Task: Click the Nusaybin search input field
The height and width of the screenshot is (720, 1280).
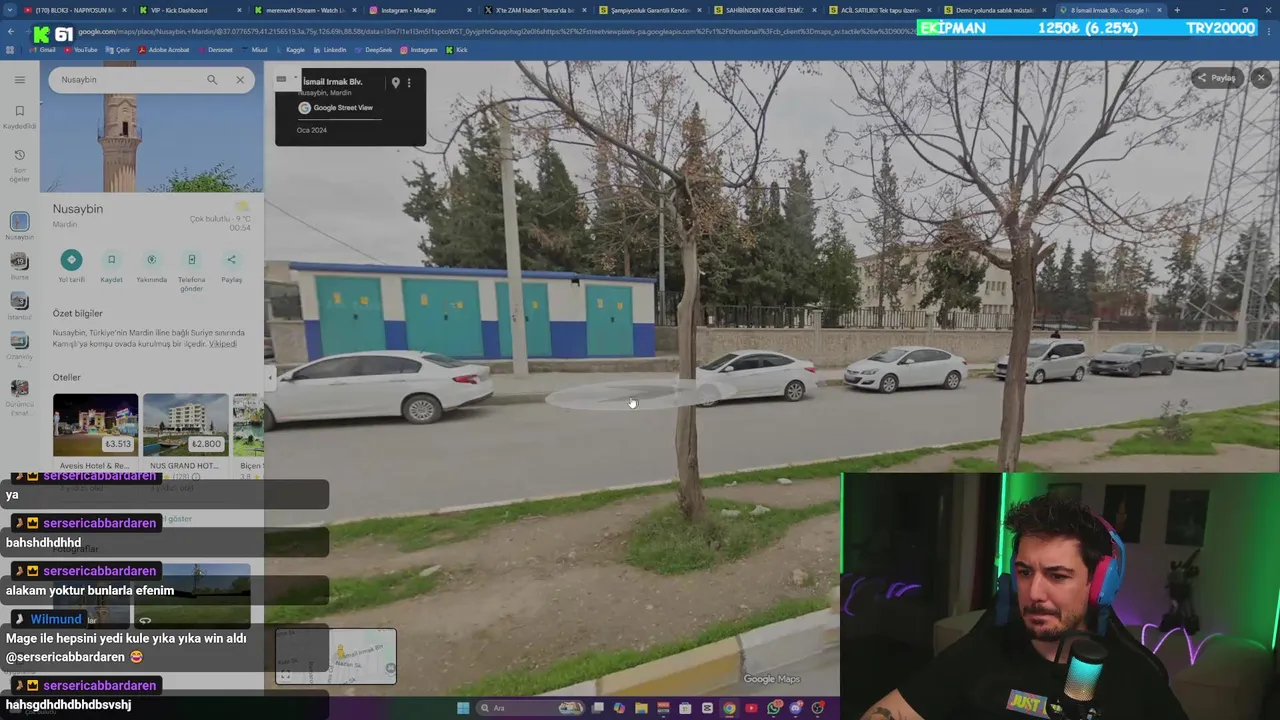Action: (130, 80)
